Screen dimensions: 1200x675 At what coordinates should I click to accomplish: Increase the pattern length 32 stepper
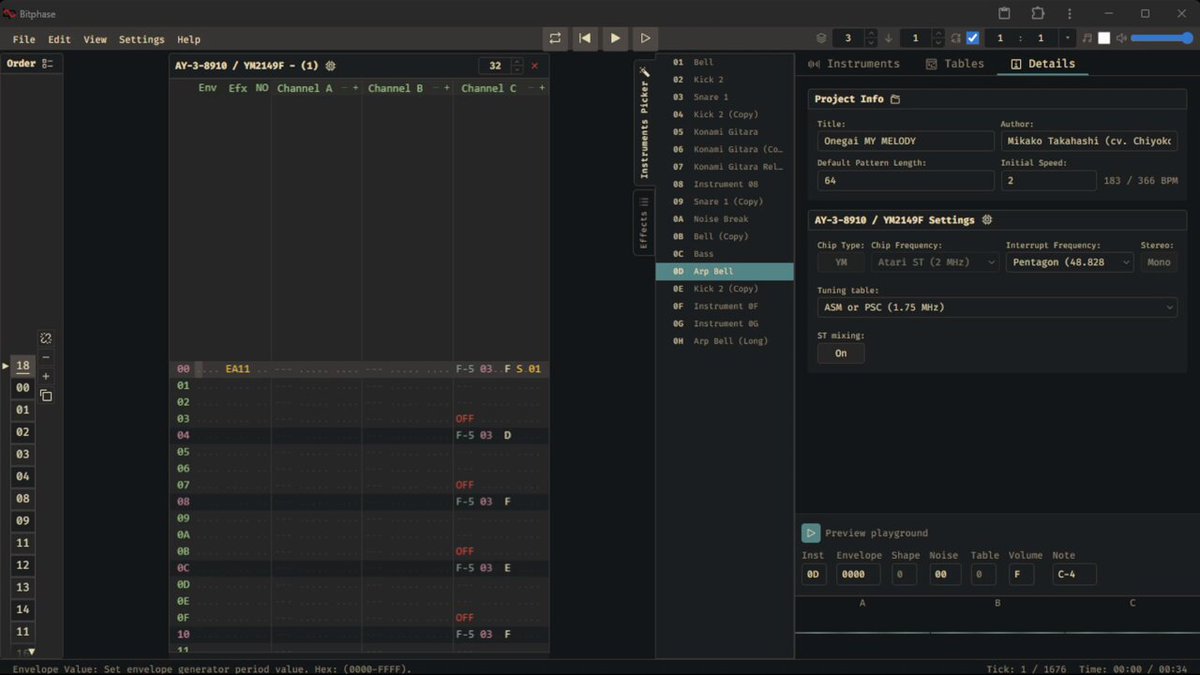[517, 61]
